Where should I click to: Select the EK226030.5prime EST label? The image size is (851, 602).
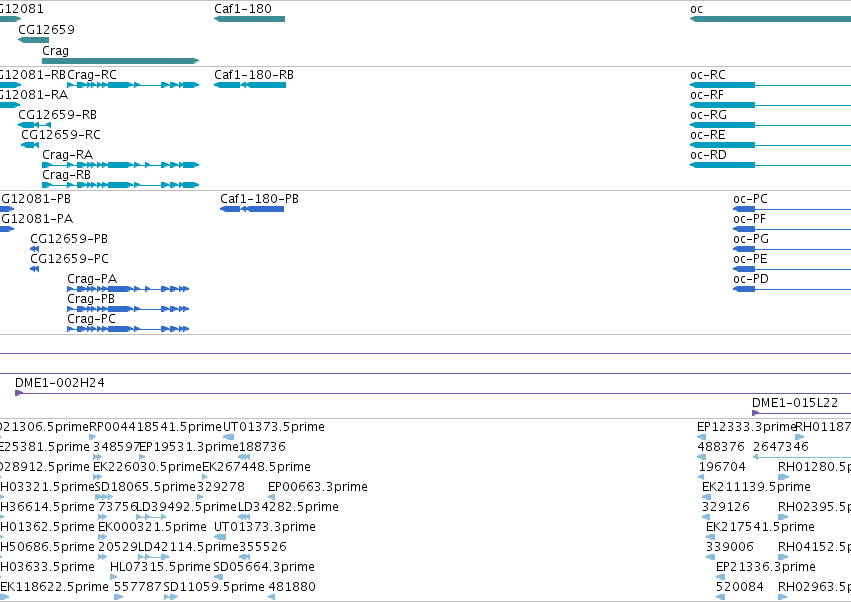[x=148, y=467]
